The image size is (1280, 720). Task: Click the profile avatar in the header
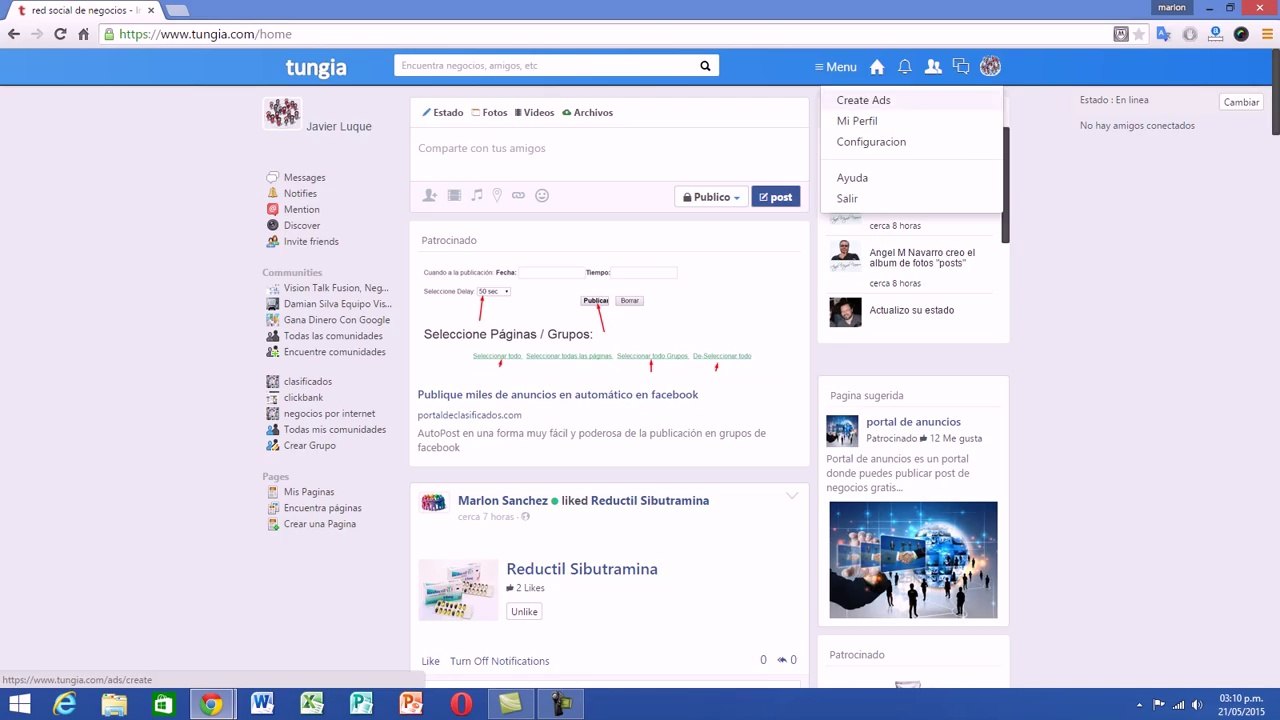click(x=990, y=67)
